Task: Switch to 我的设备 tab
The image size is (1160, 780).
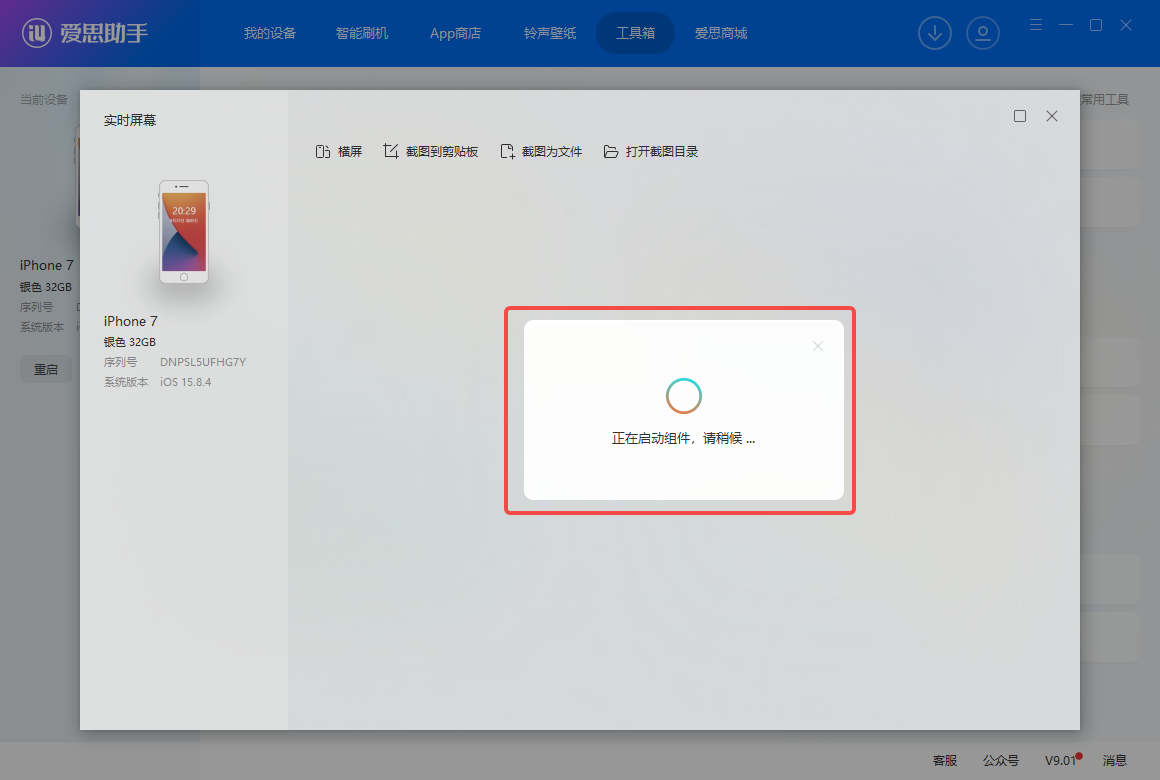Action: click(x=270, y=33)
